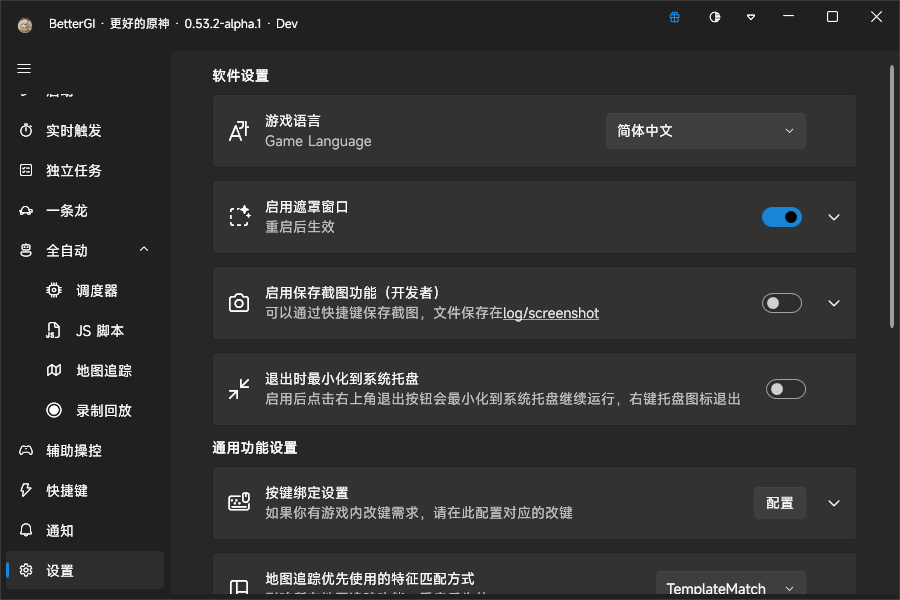Click the script file icon beside JS 脚本
This screenshot has height=600, width=900.
[53, 331]
